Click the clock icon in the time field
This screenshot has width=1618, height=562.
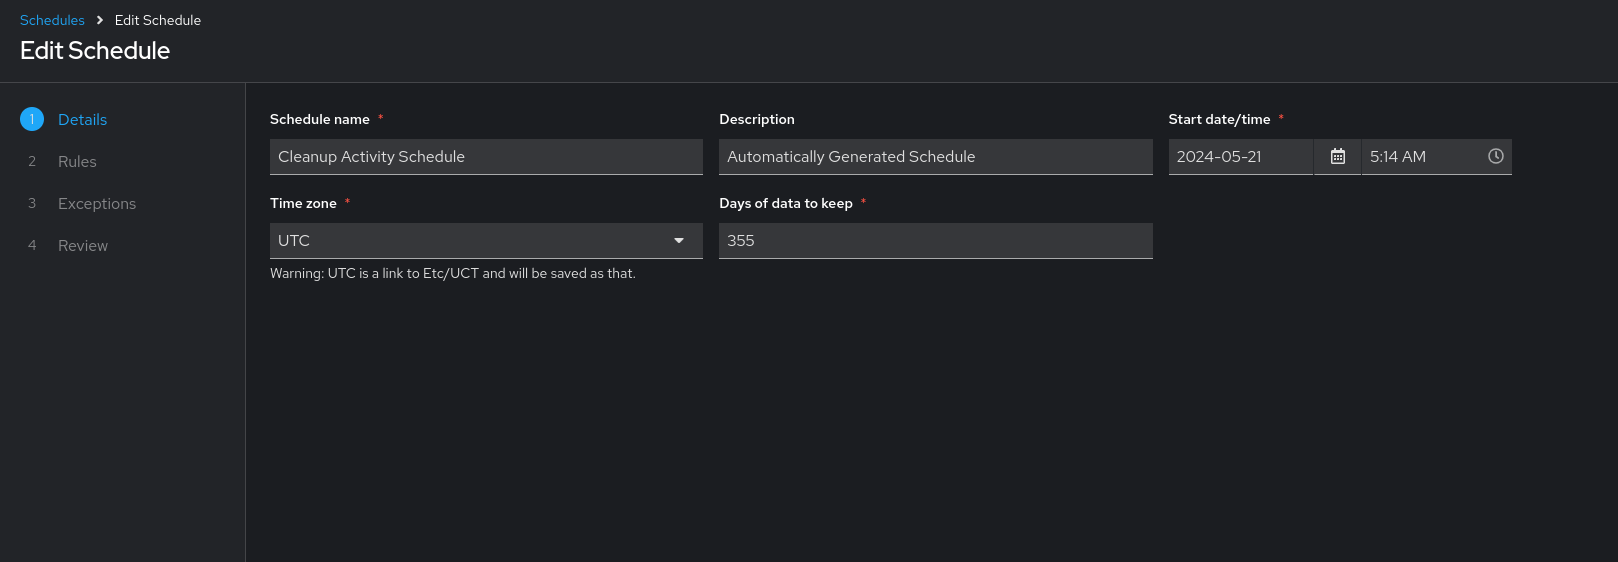coord(1495,157)
